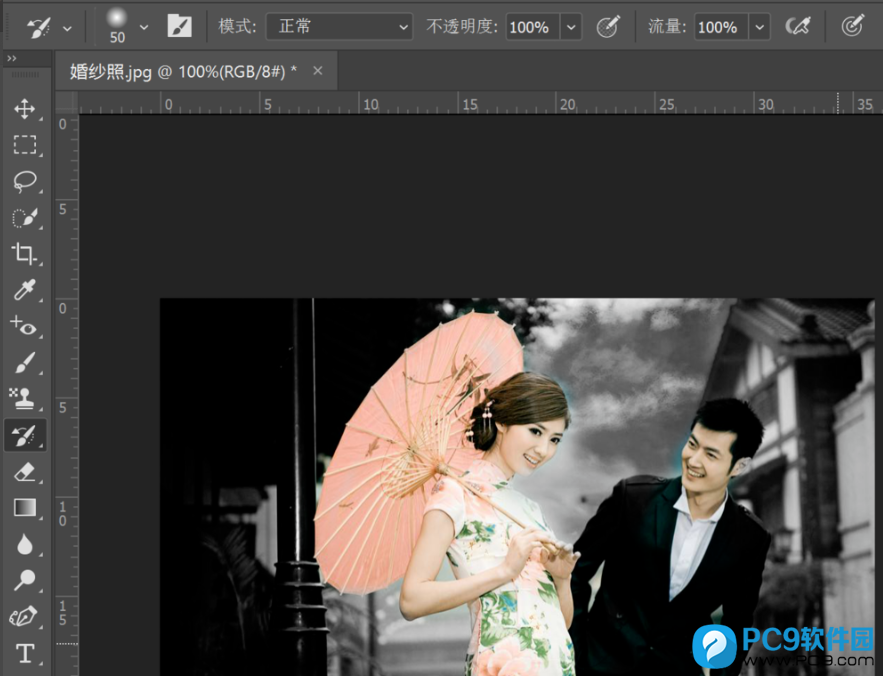Click the ruler origin corner box
This screenshot has width=883, height=676.
67,103
